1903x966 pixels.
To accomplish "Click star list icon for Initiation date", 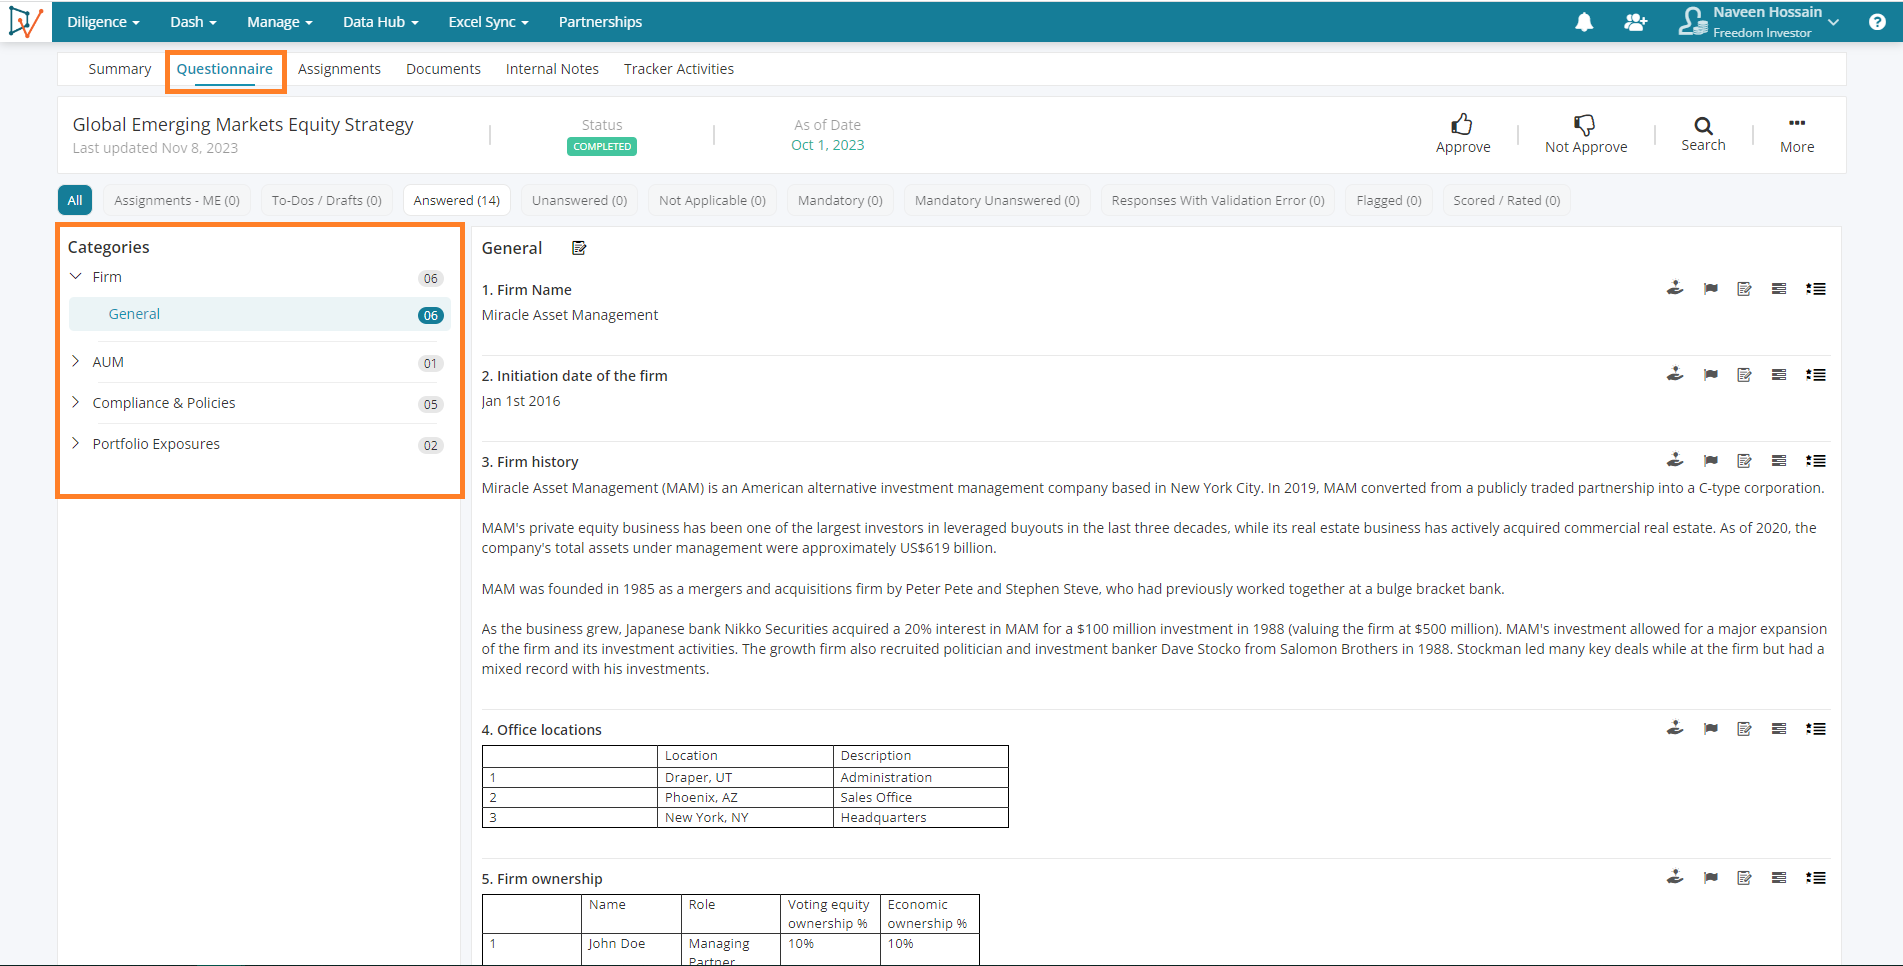I will [1816, 375].
